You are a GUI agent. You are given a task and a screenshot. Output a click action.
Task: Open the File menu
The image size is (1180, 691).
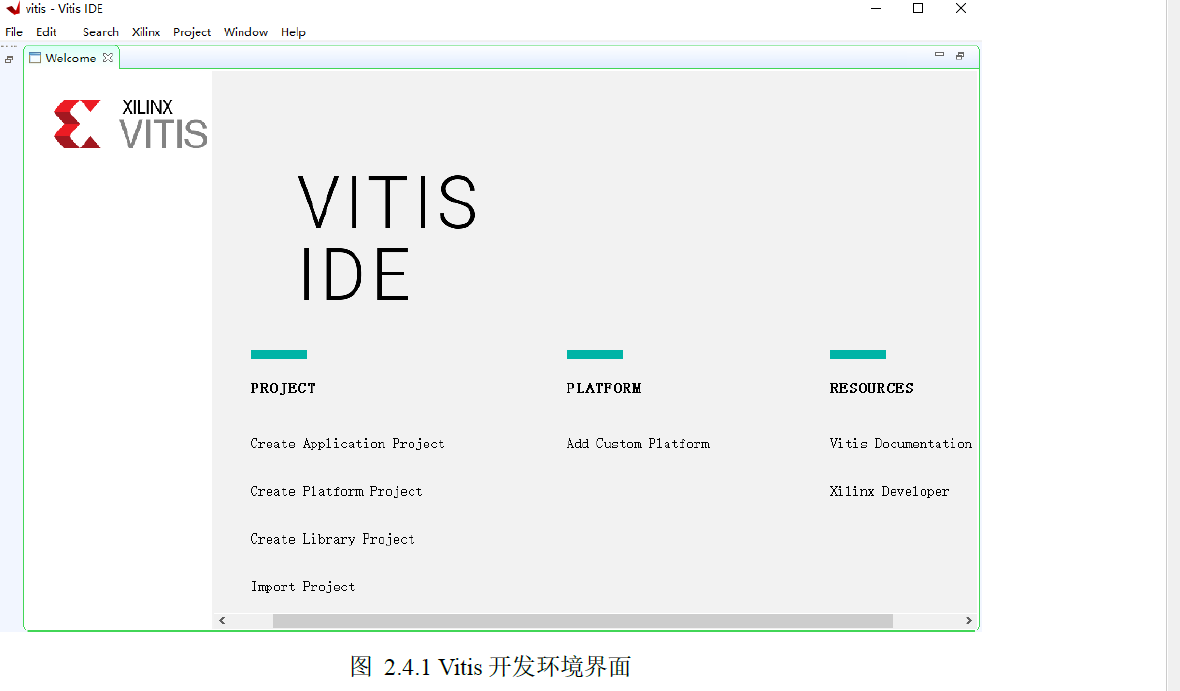pos(14,32)
